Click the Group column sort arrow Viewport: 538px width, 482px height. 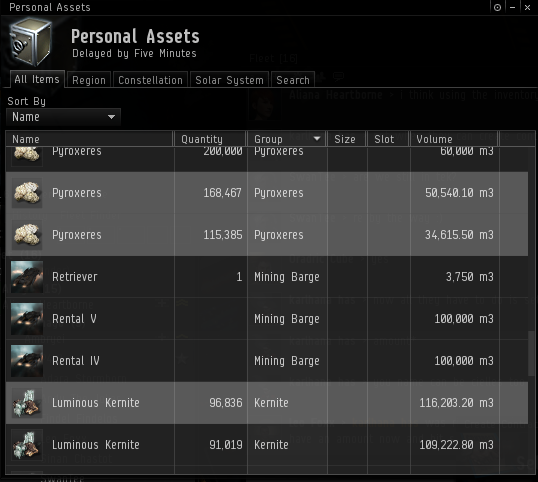pos(317,139)
